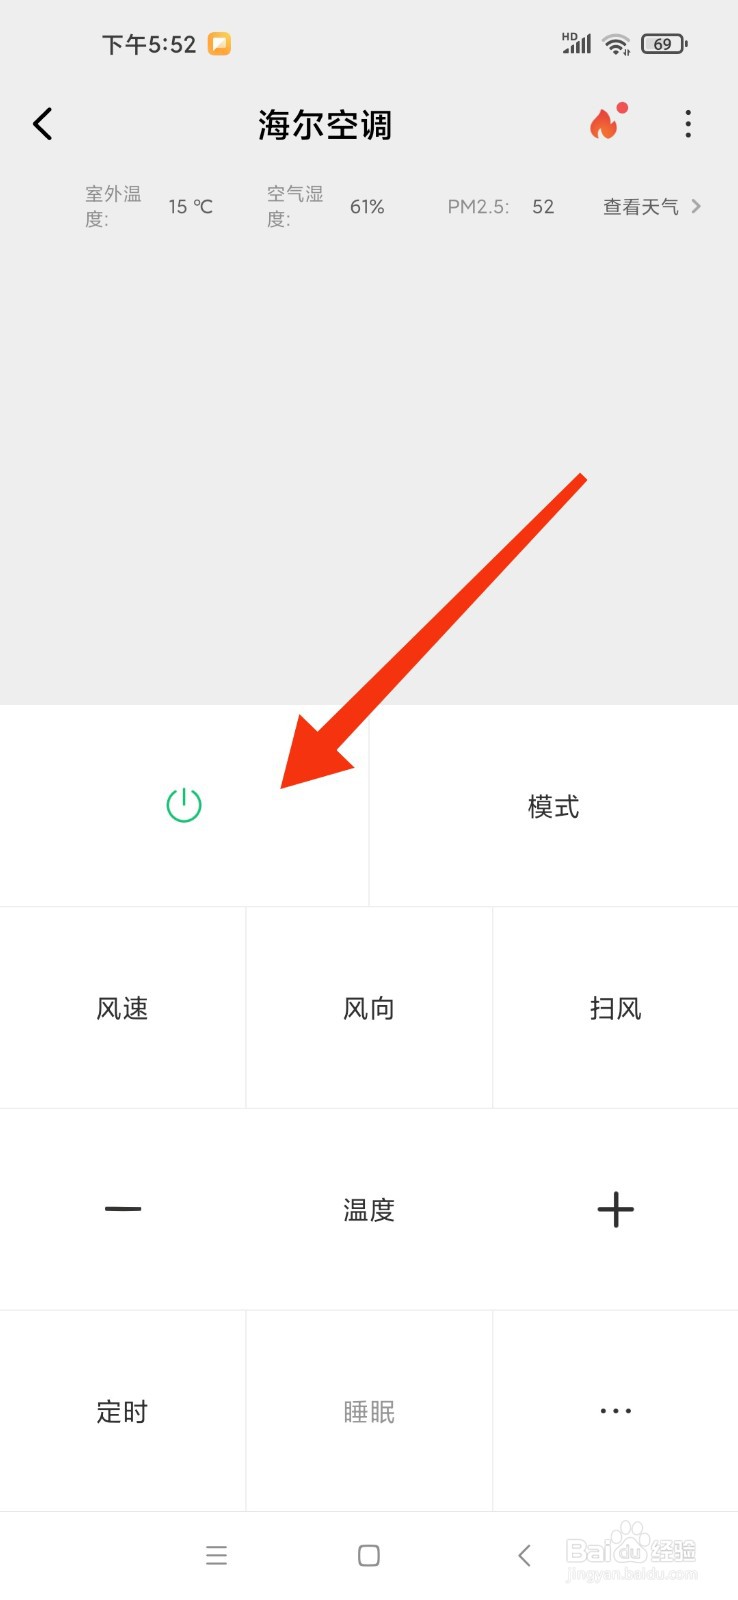Open the flame hot-topics icon
Screen dimensions: 738x1600
point(607,122)
